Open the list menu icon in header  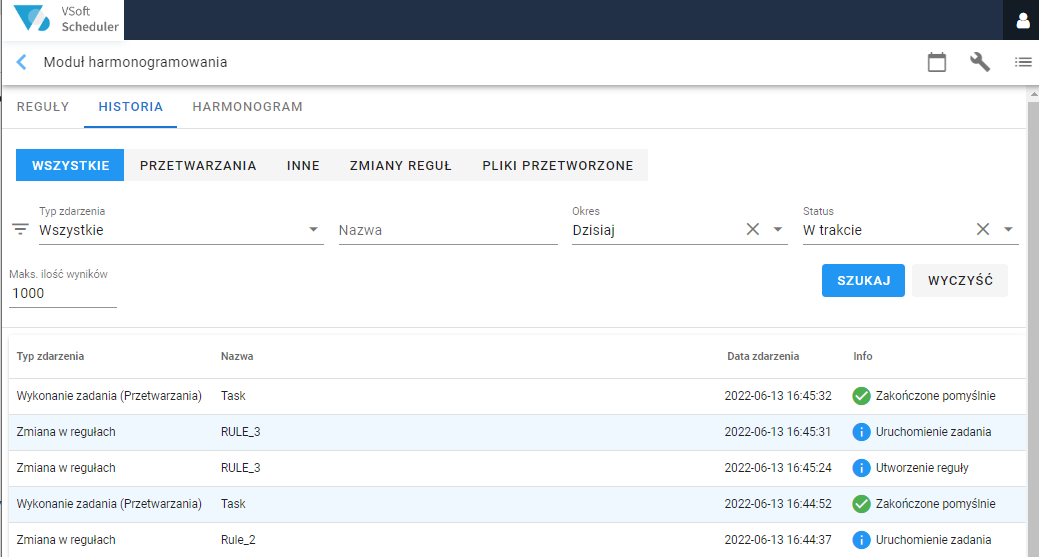1022,62
